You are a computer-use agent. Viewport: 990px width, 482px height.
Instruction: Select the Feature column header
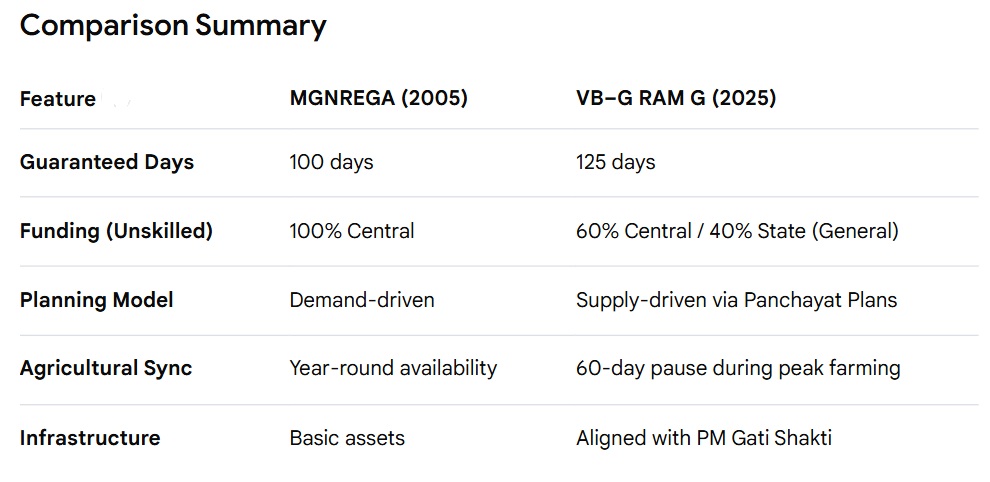[x=58, y=99]
